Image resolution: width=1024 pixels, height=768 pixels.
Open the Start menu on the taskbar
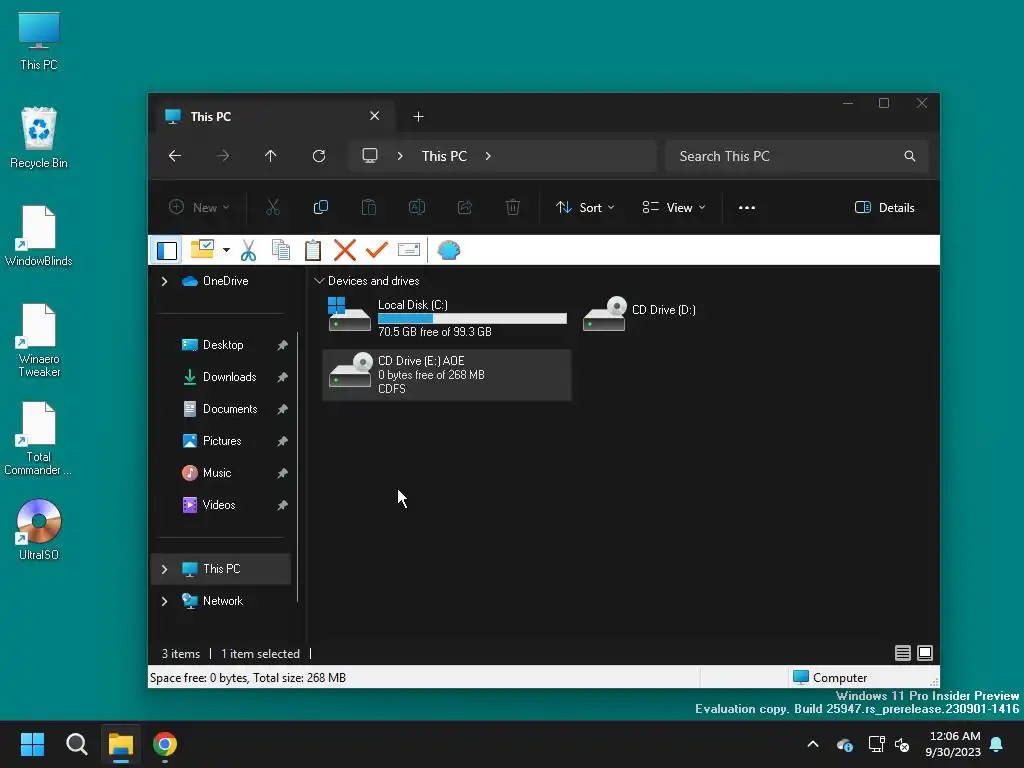click(32, 744)
